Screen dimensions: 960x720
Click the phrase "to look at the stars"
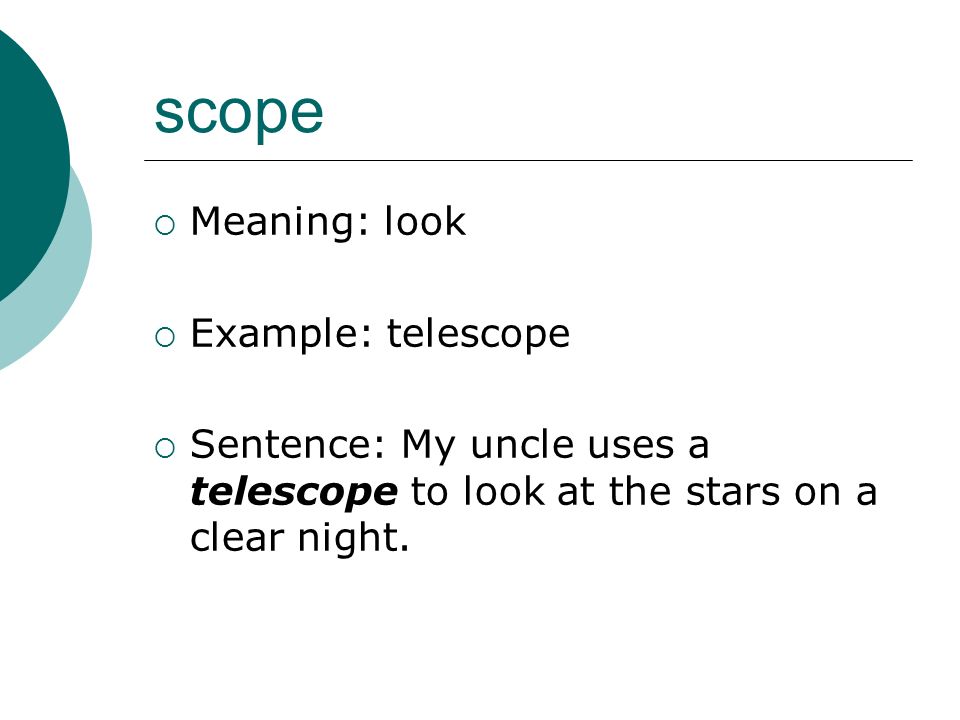[x=595, y=492]
